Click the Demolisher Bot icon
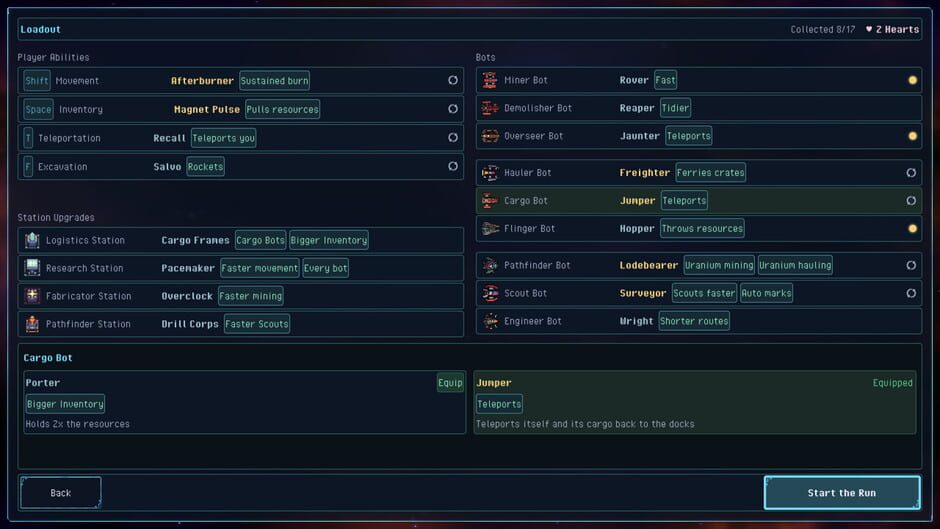The height and width of the screenshot is (529, 940). pyautogui.click(x=490, y=108)
